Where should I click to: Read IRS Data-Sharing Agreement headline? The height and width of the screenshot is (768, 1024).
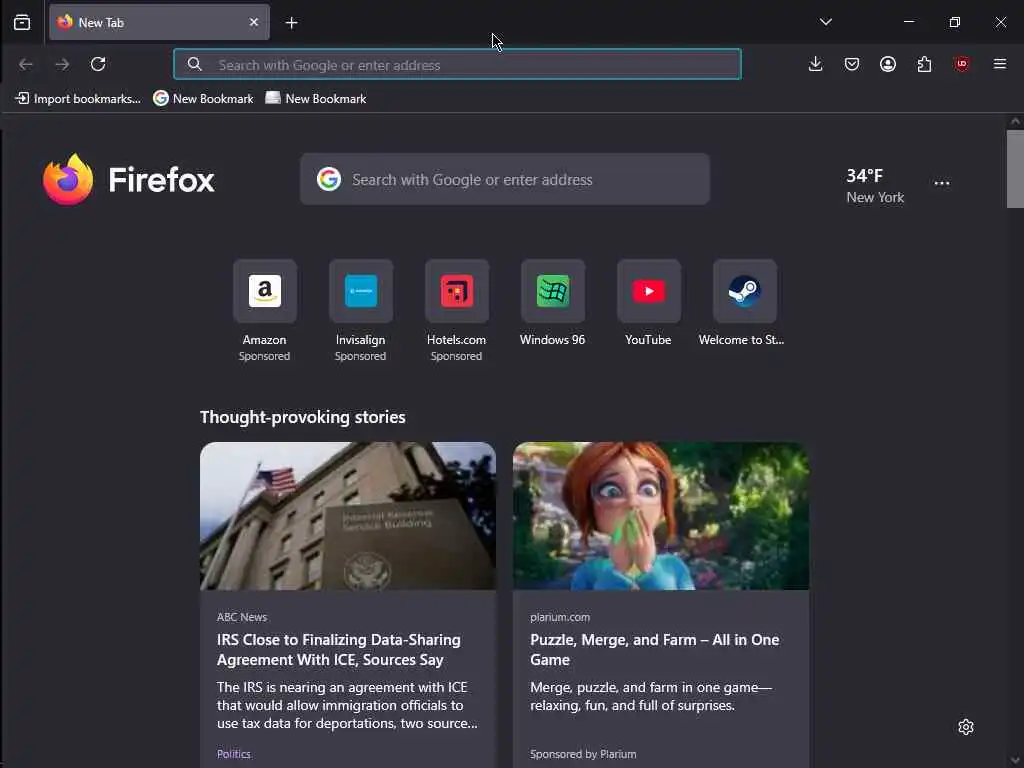click(x=338, y=650)
